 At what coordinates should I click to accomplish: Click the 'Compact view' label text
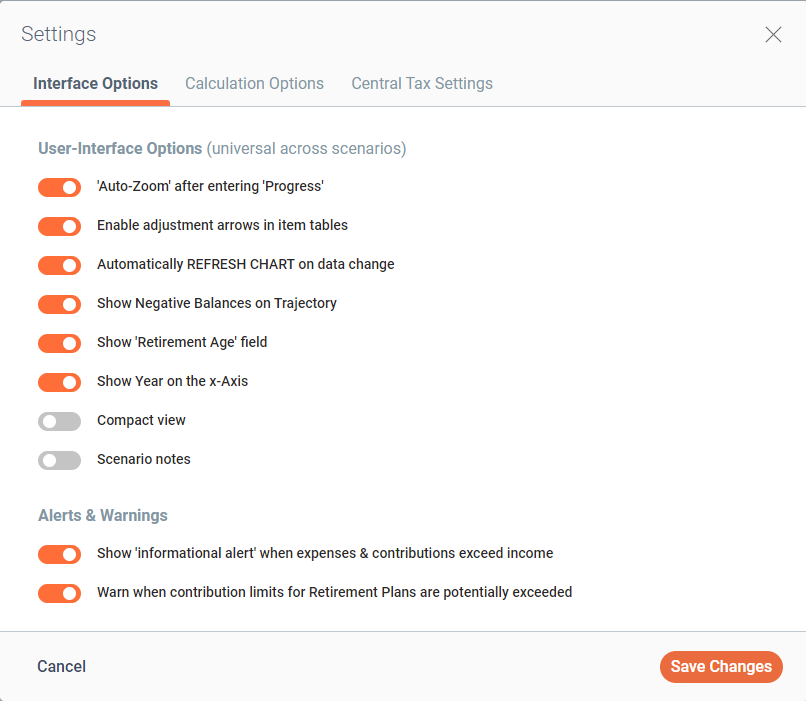coord(141,421)
